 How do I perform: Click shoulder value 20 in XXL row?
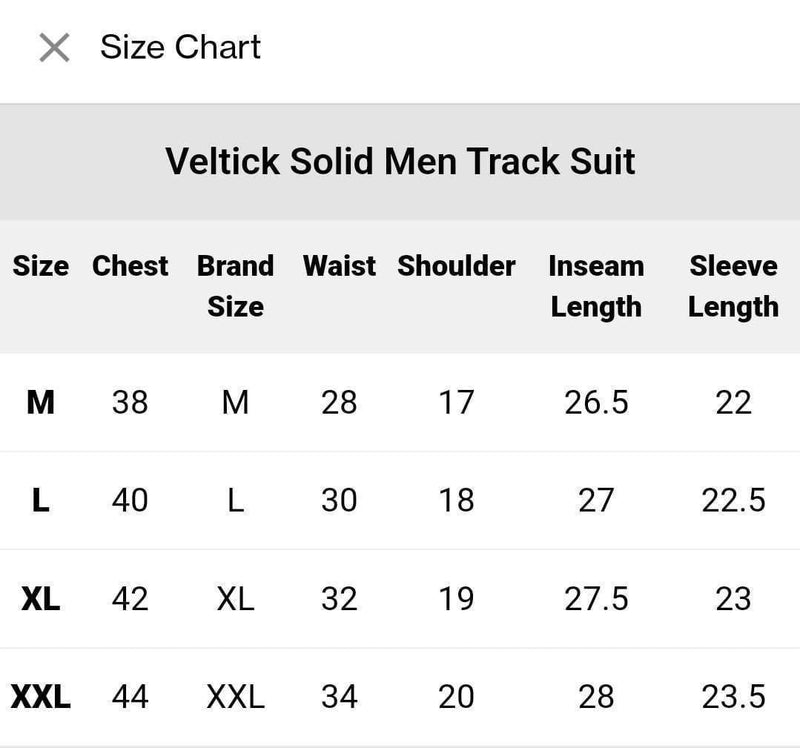(456, 696)
